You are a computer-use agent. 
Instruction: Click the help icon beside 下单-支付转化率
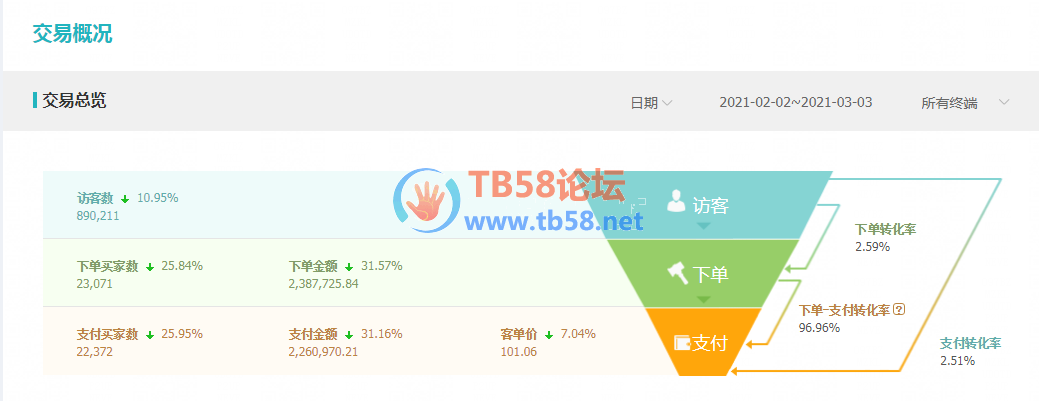pyautogui.click(x=899, y=310)
